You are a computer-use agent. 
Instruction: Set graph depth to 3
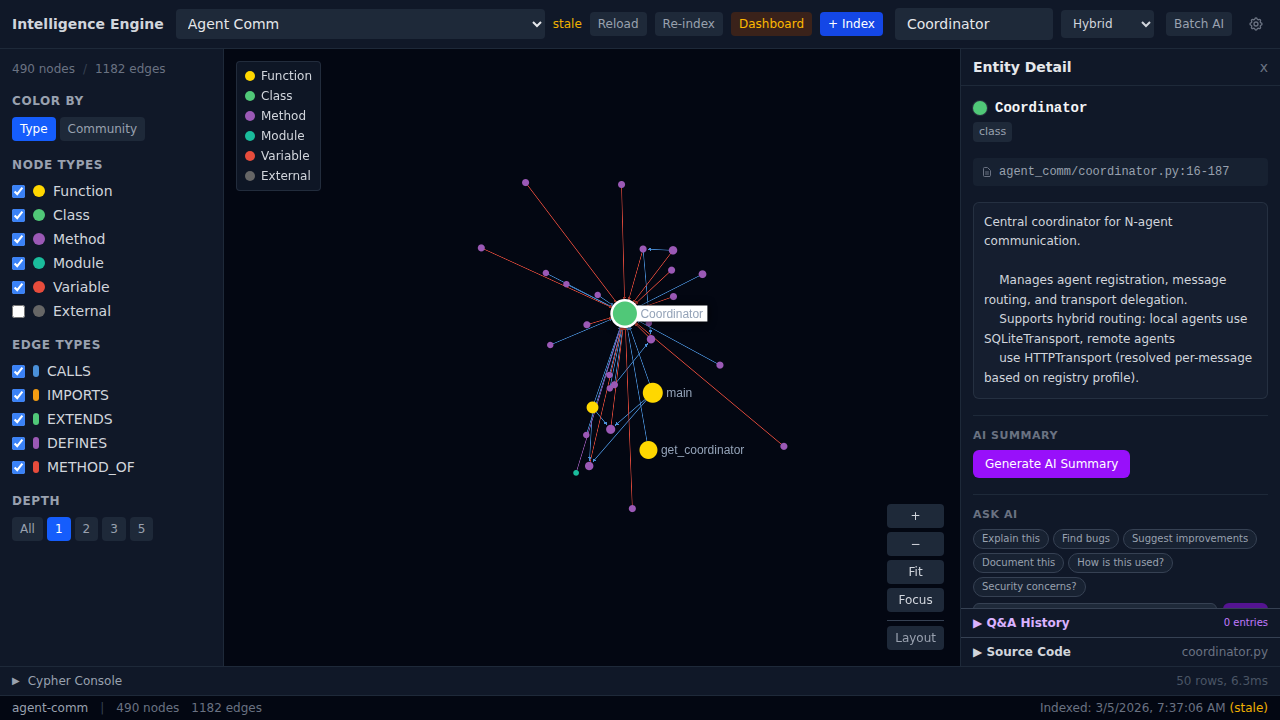point(113,529)
